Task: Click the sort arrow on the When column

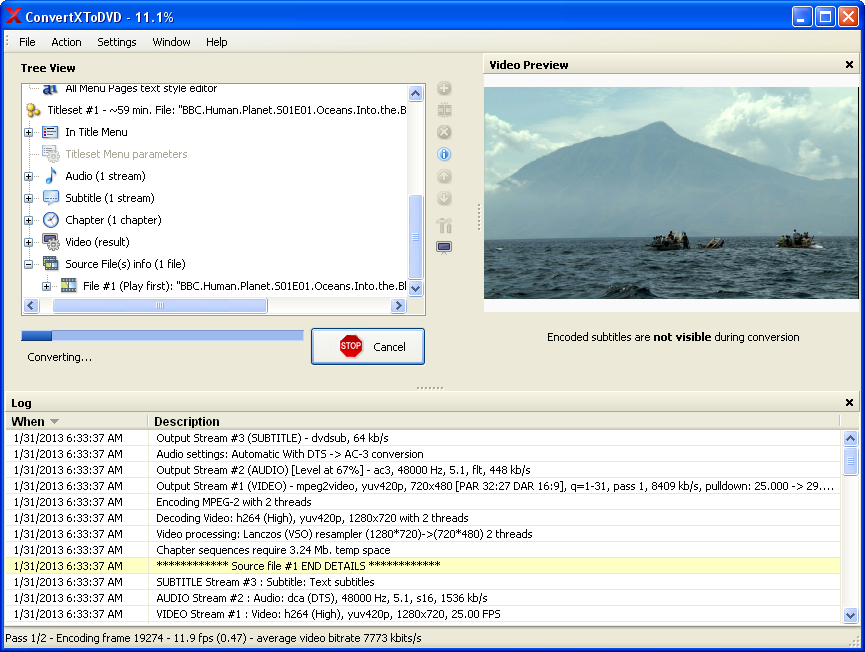Action: 54,422
